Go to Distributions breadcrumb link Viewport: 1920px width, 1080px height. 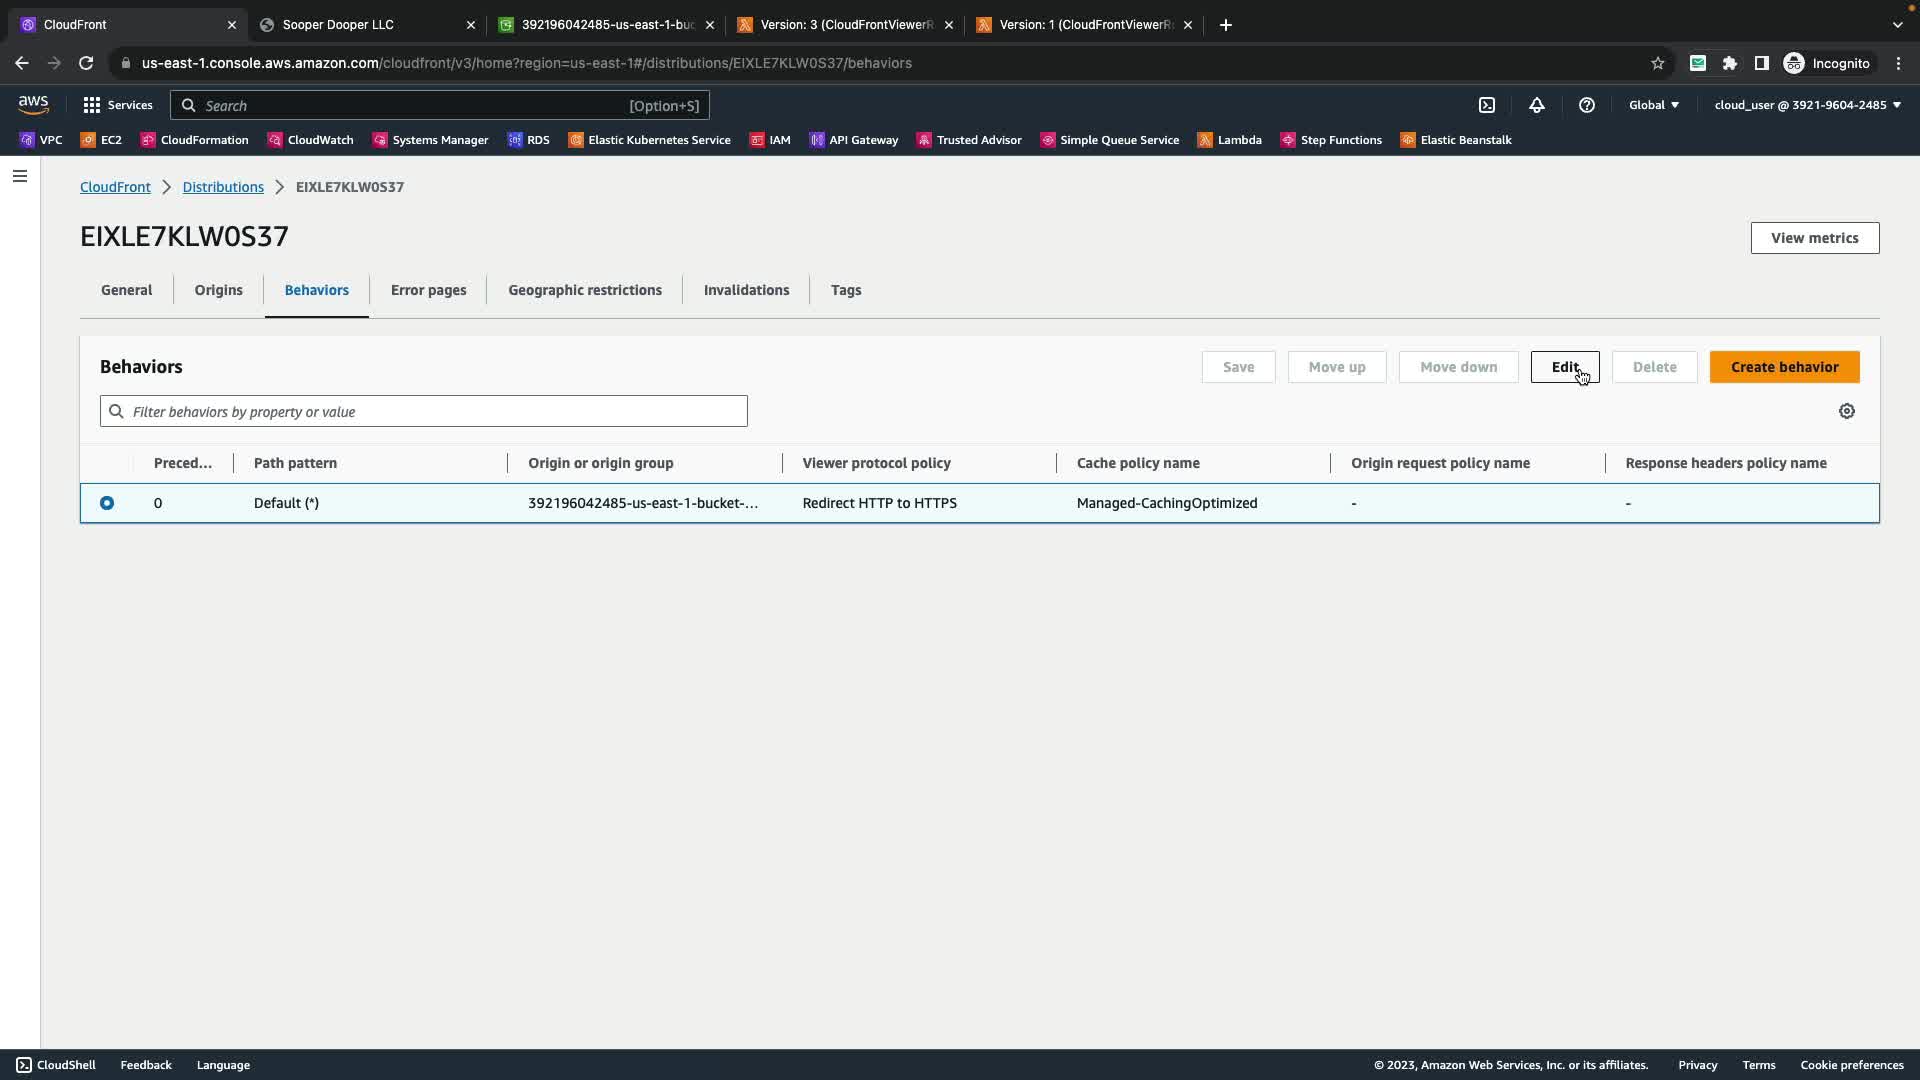click(223, 187)
